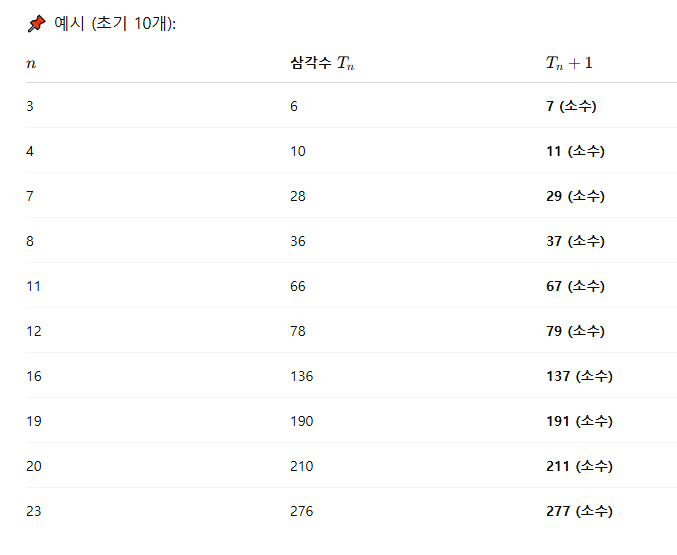
Task: Click the n value 19 cell
Action: click(x=34, y=421)
